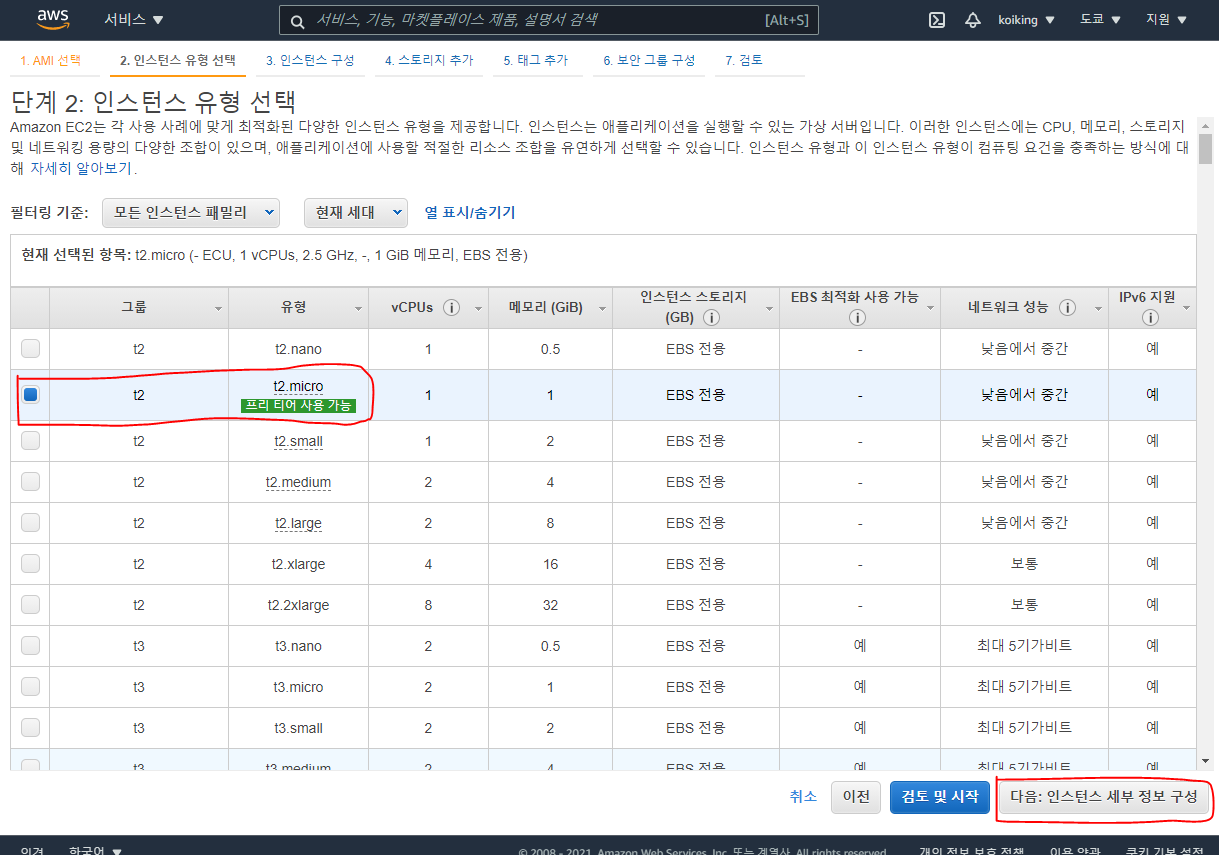Viewport: 1219px width, 855px height.
Task: Click the 검토 및 시작 button
Action: [x=940, y=796]
